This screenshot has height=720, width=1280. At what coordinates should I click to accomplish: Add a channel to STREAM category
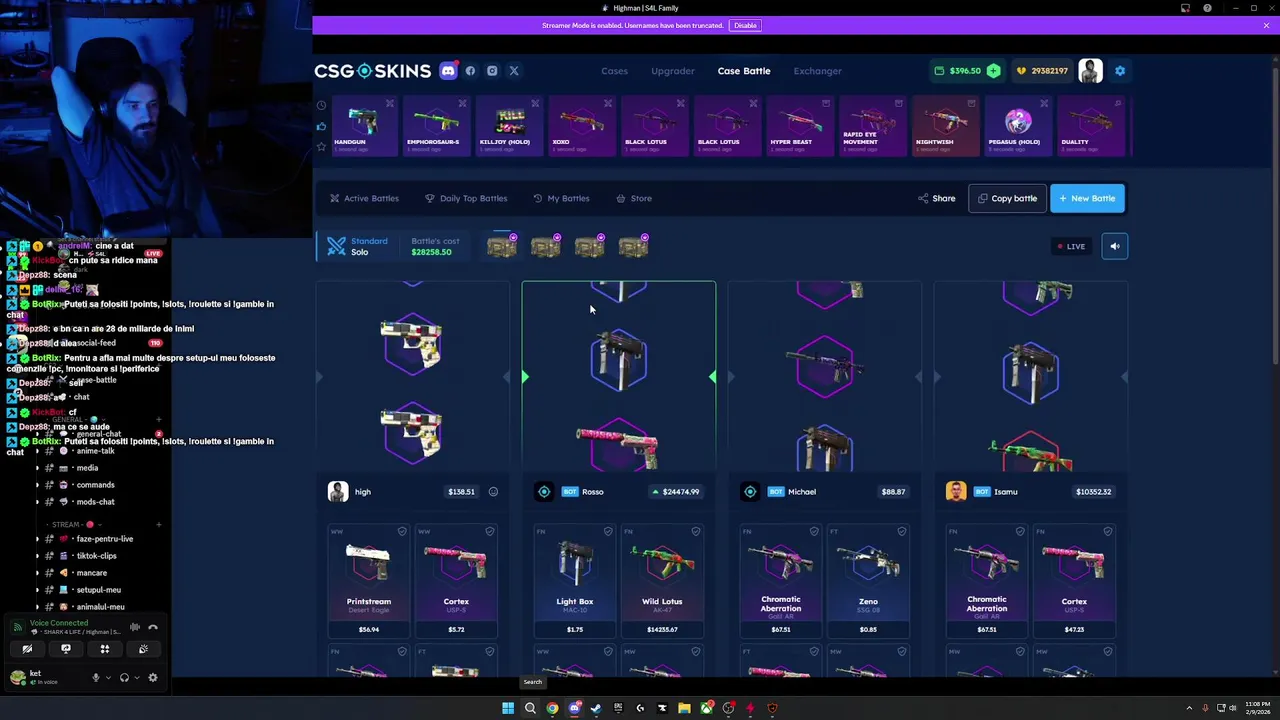158,524
